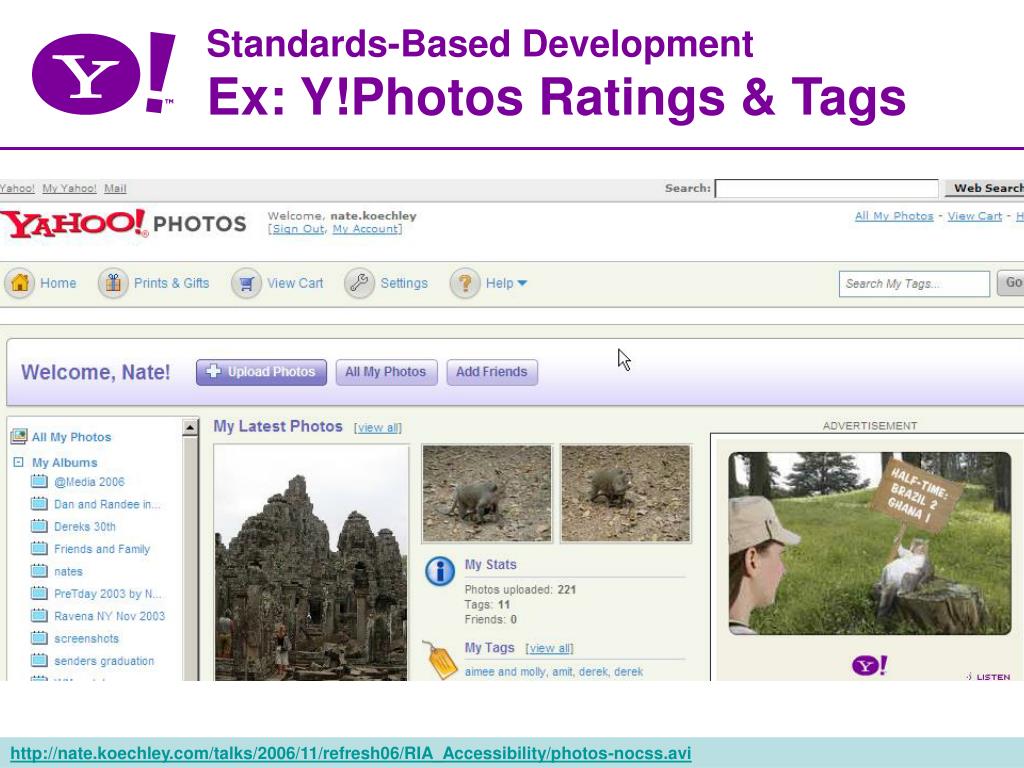This screenshot has width=1024, height=768.
Task: Open Home in the navigation bar
Action: (x=58, y=283)
